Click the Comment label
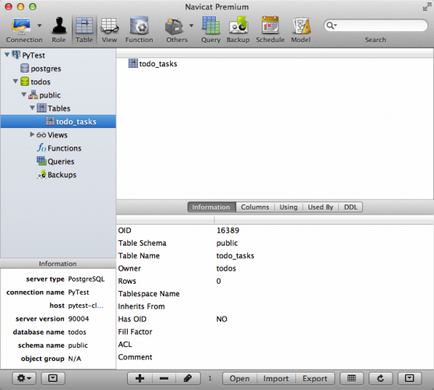The image size is (434, 390). [135, 357]
